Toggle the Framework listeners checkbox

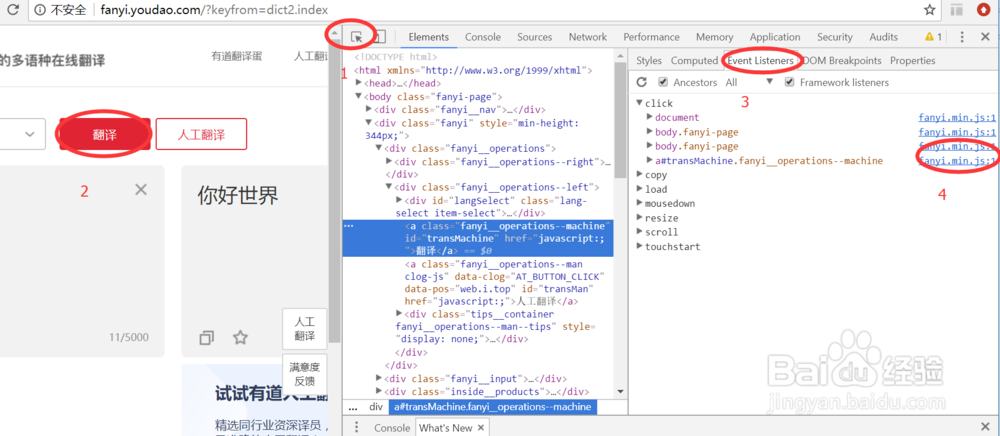790,82
